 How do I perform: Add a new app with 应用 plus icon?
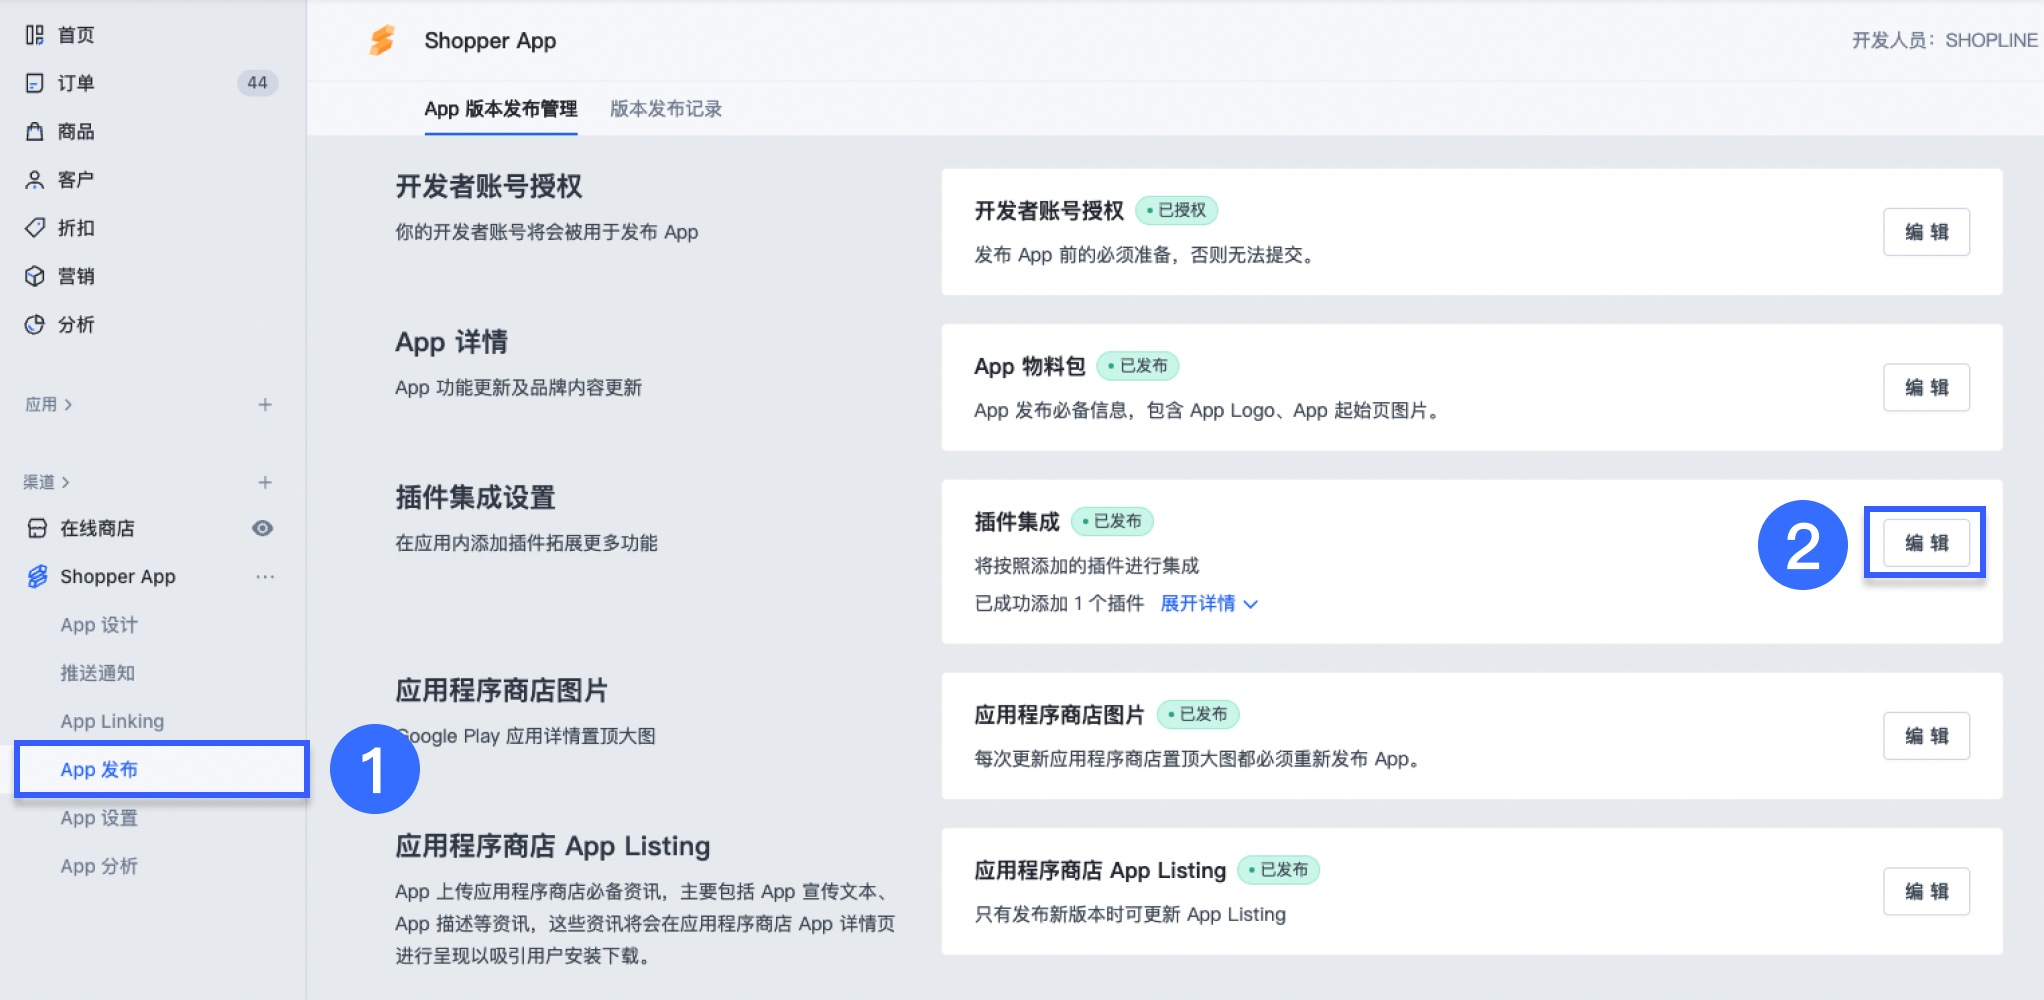265,405
